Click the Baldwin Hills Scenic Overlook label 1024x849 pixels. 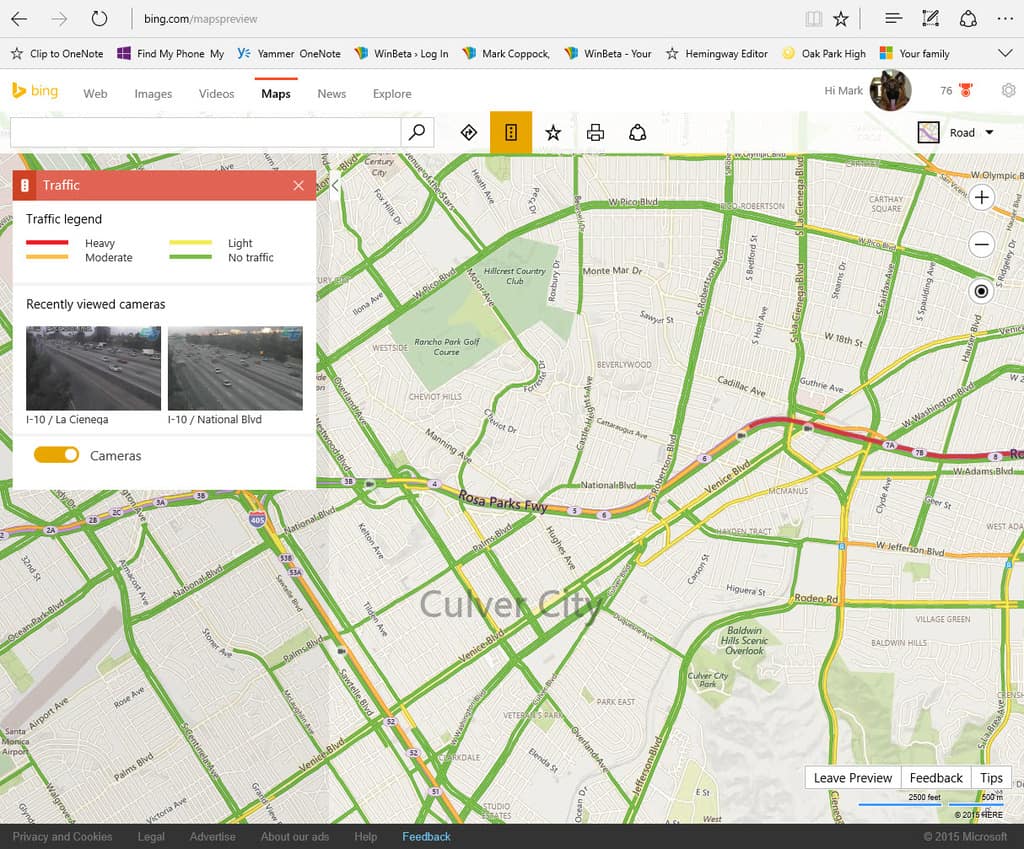744,641
